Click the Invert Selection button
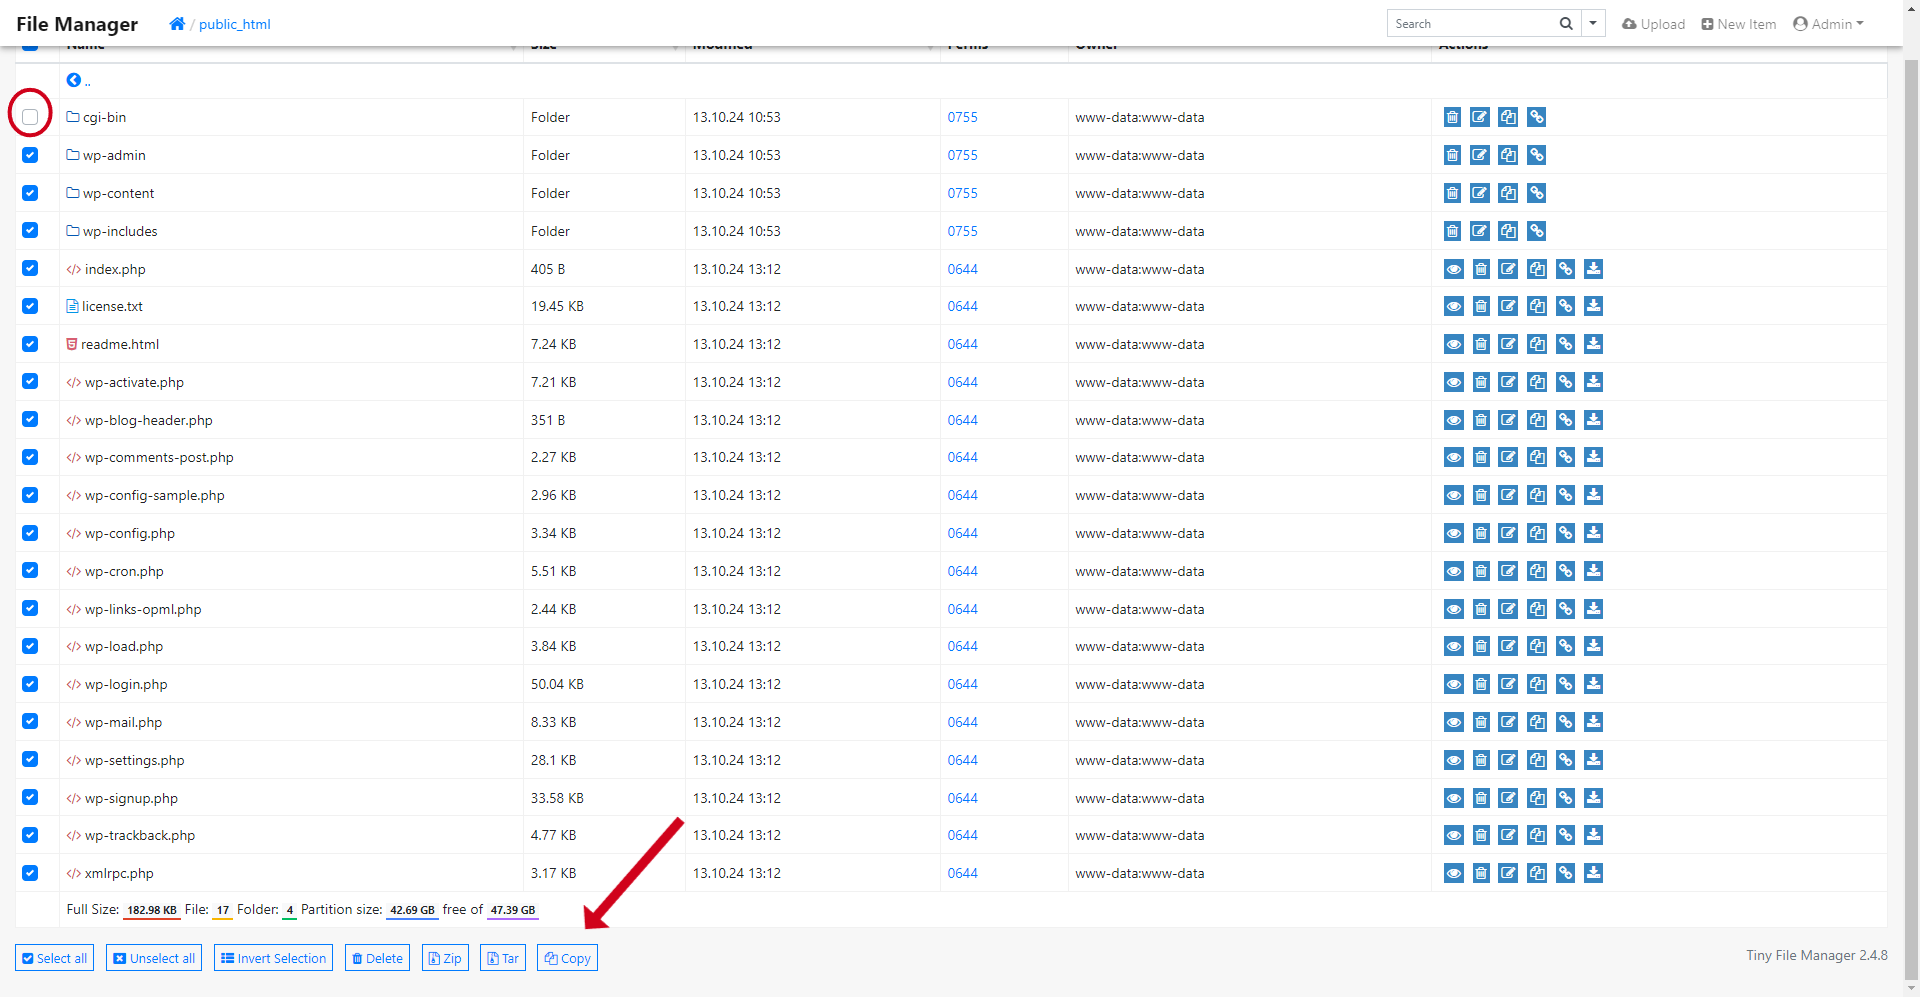The height and width of the screenshot is (997, 1920). 273,958
